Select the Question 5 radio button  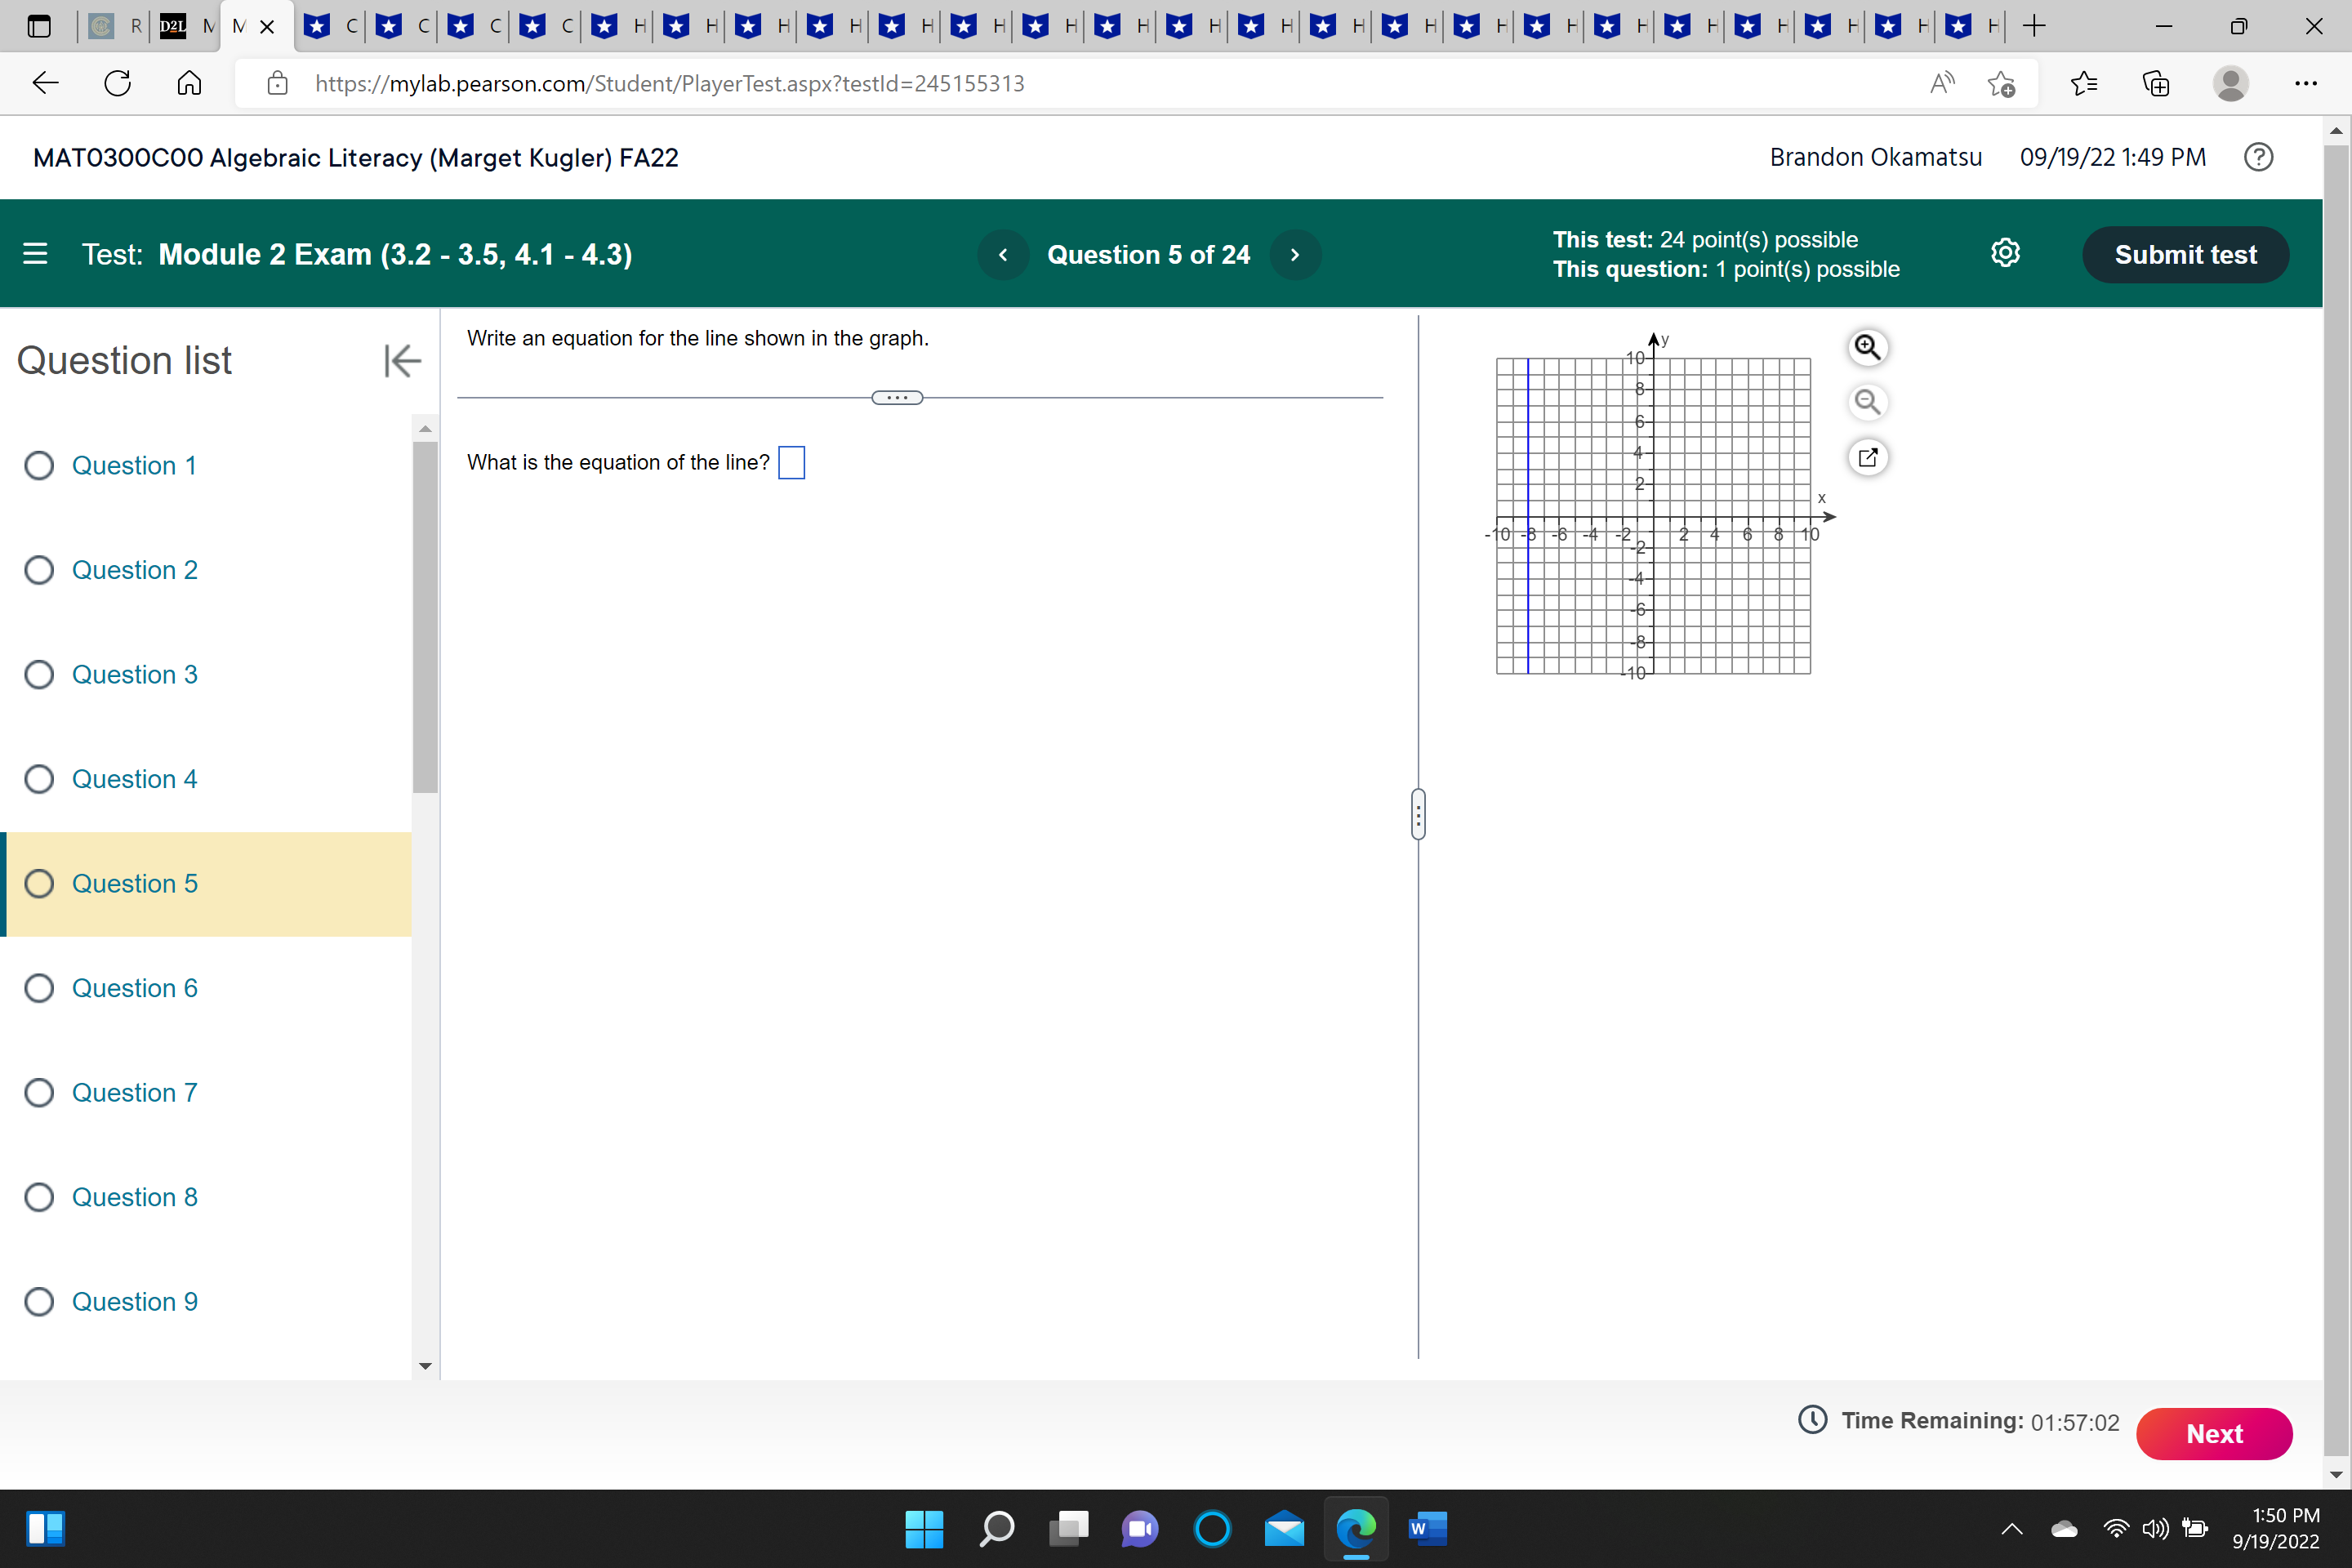tap(39, 883)
